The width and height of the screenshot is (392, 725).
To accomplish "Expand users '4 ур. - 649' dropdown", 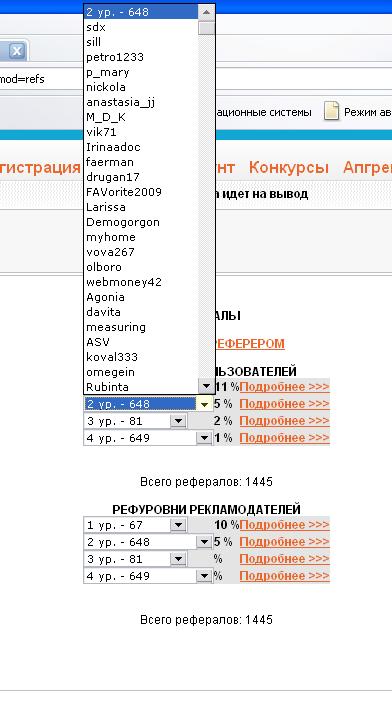I will coord(204,438).
